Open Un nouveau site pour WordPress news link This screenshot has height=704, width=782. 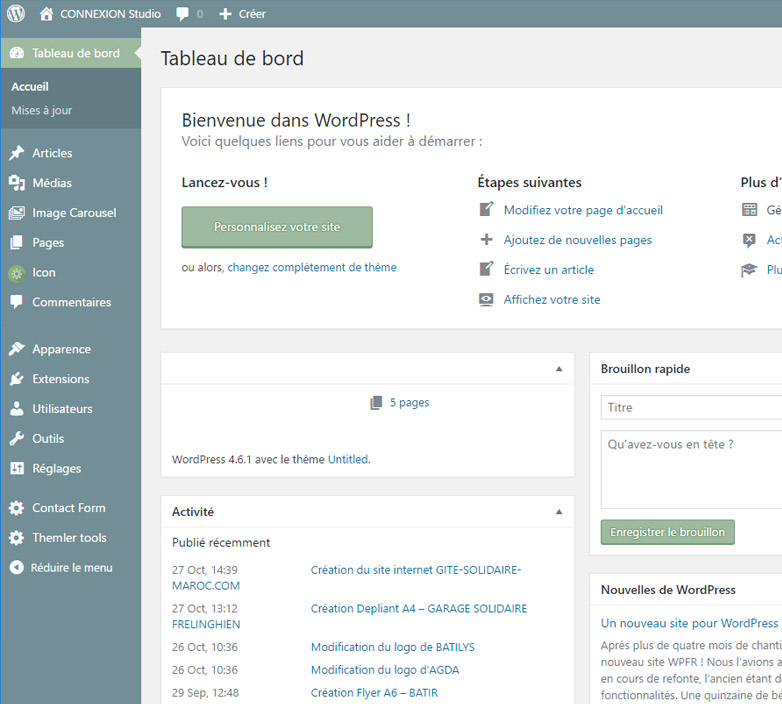(689, 623)
